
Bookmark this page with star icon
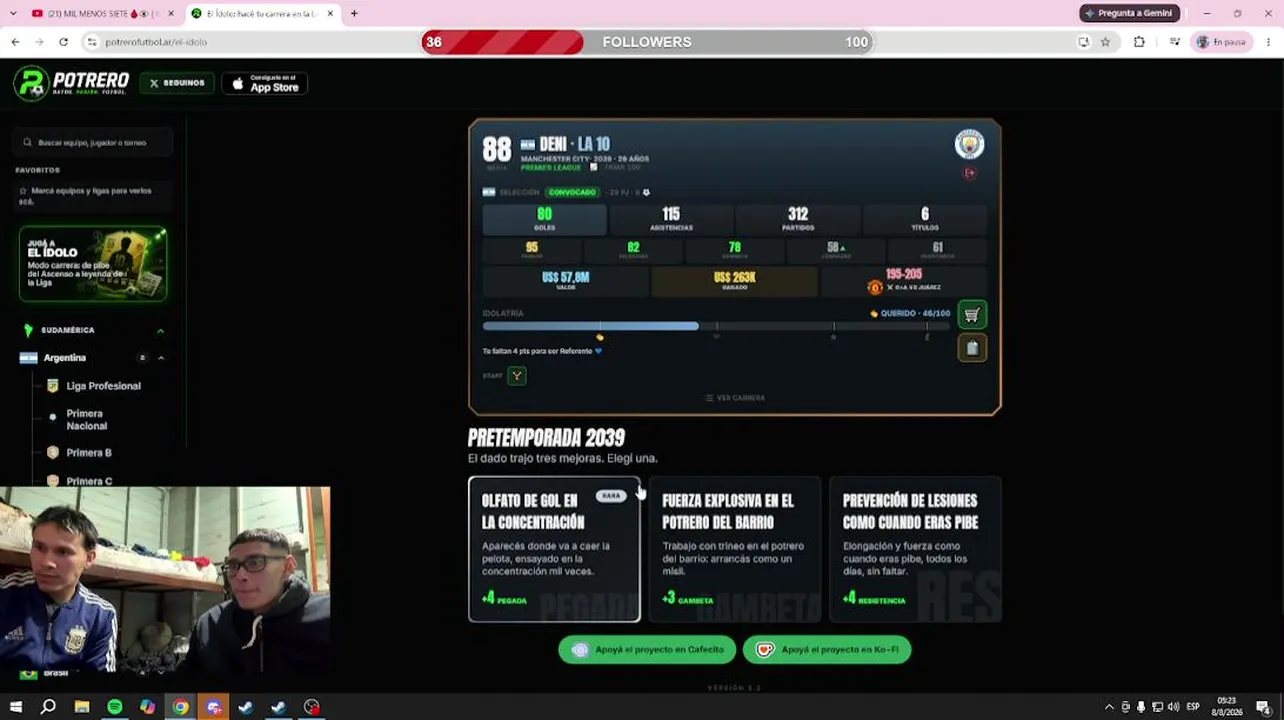tap(1105, 42)
